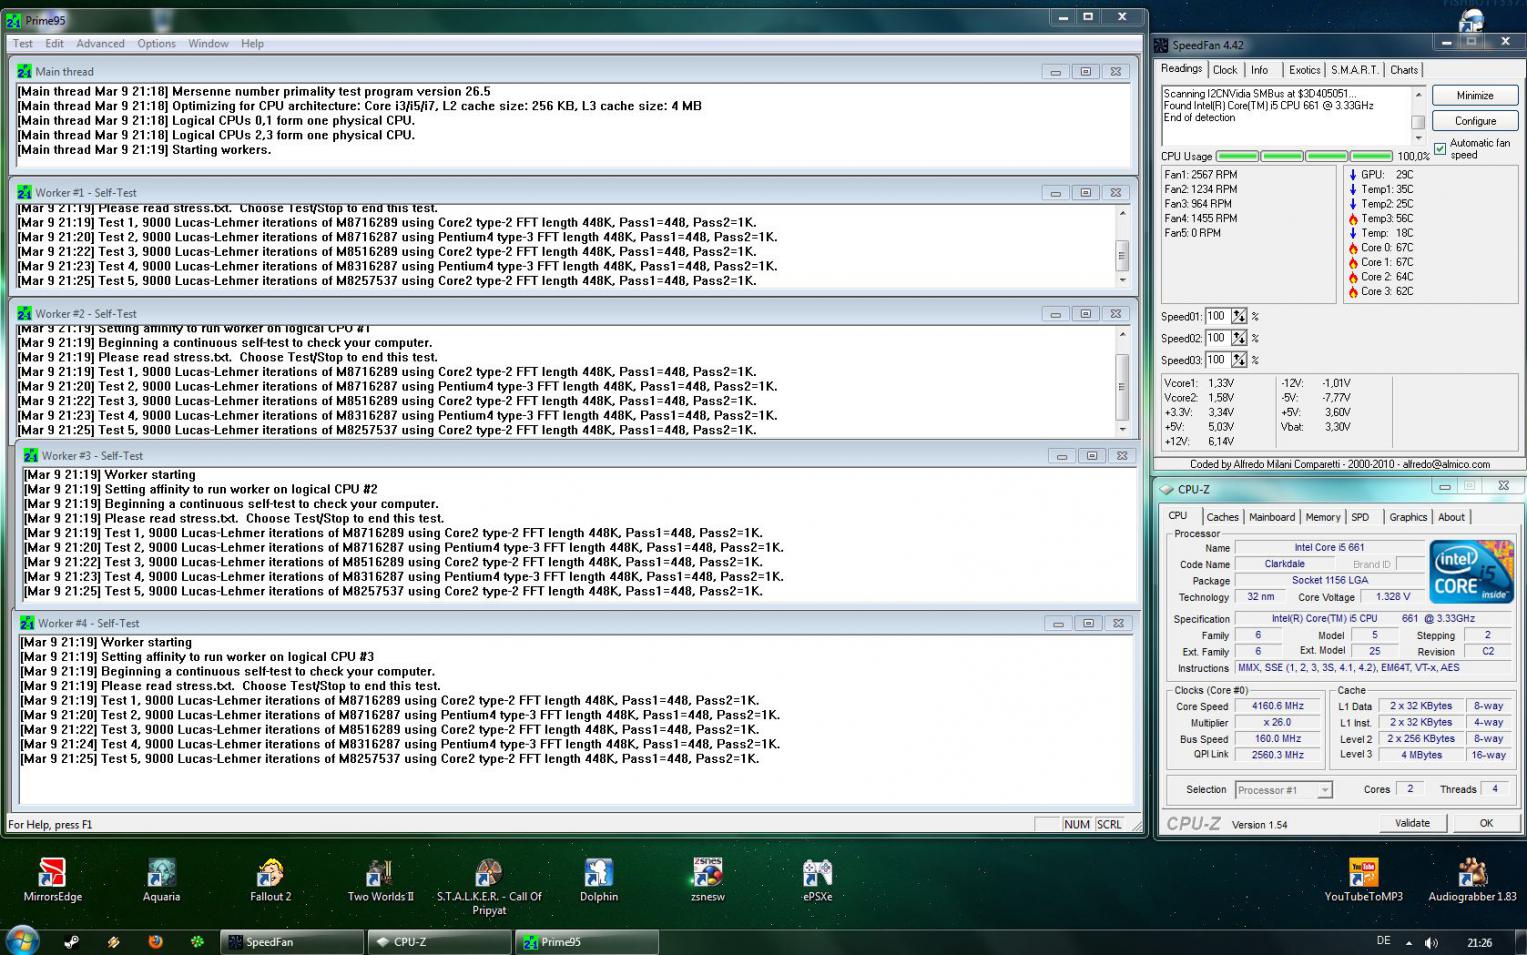This screenshot has width=1527, height=955.
Task: Switch to SpeedFan Clock tab
Action: coord(1225,70)
